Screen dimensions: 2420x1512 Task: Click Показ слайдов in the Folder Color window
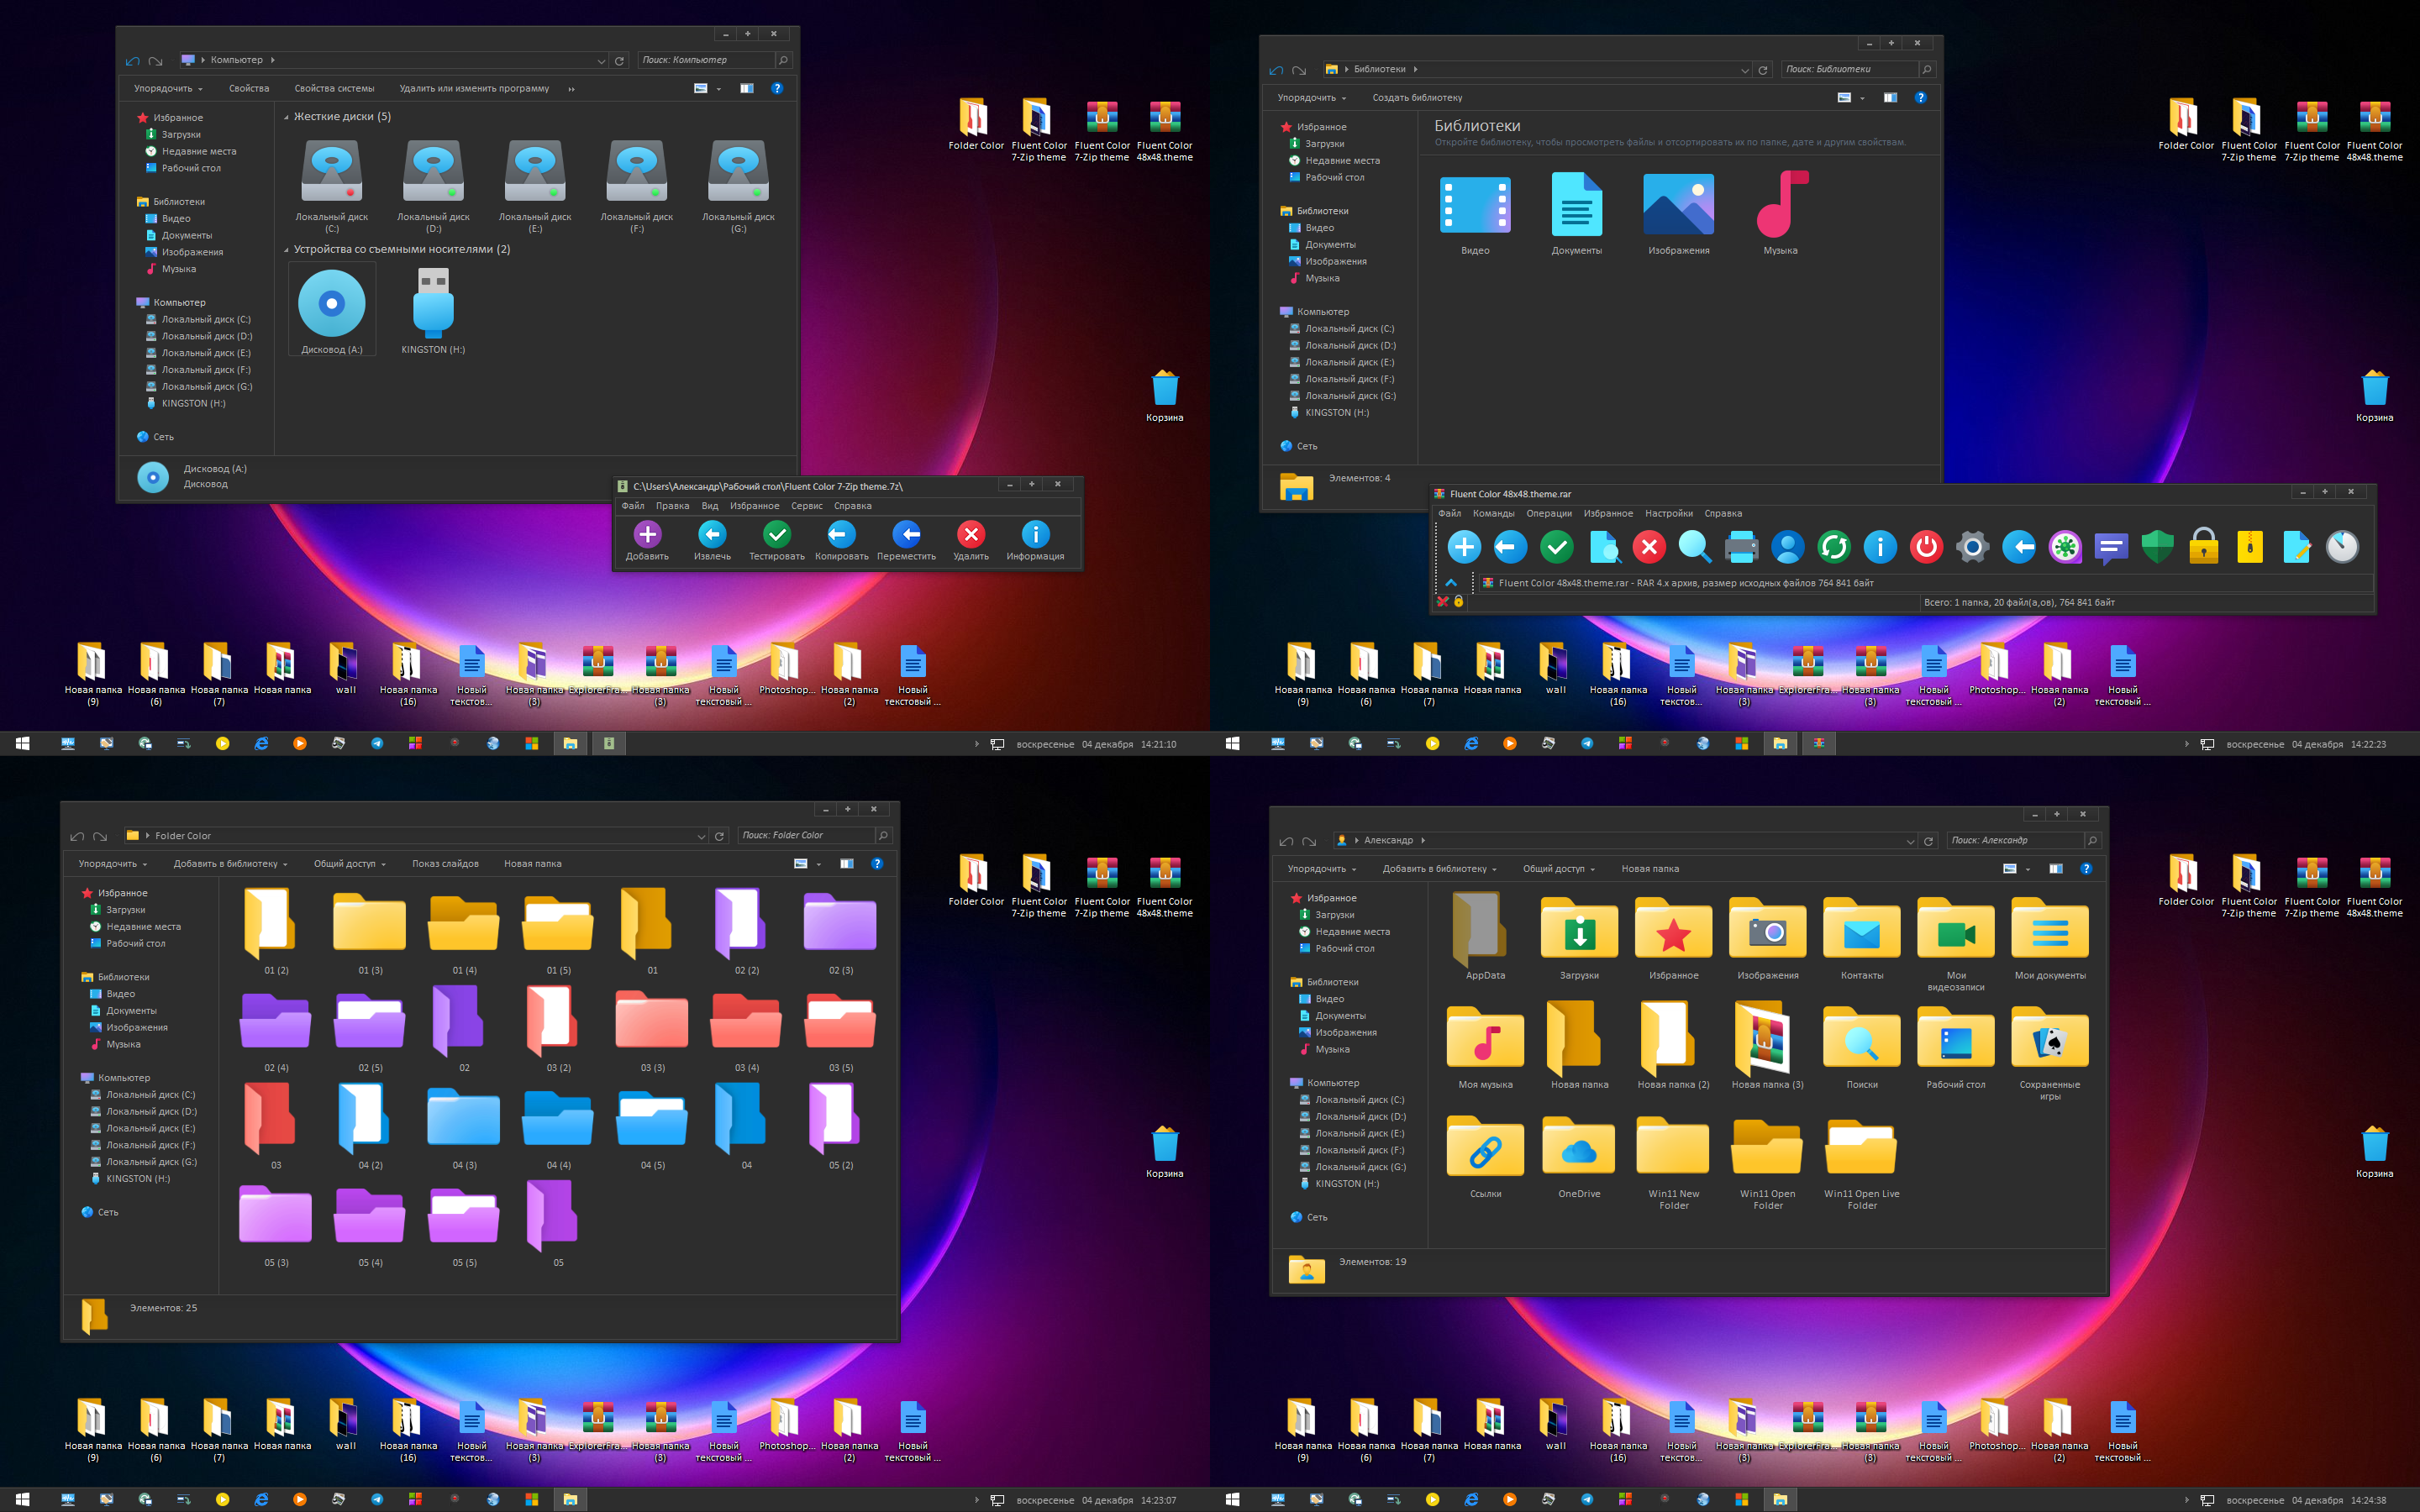pos(445,864)
